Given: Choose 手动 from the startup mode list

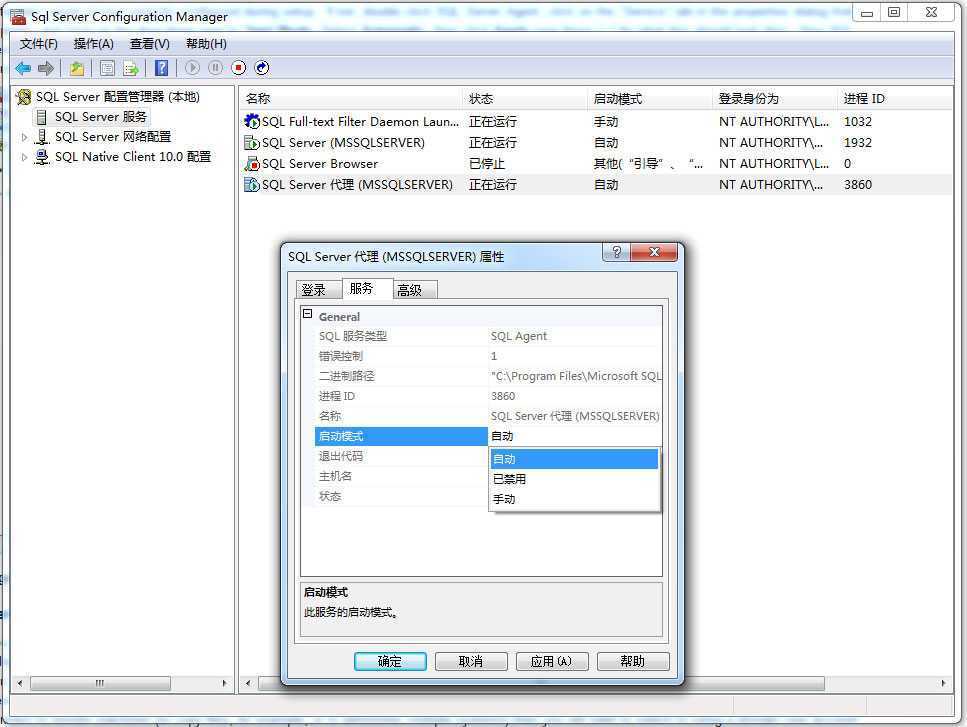Looking at the screenshot, I should click(574, 499).
